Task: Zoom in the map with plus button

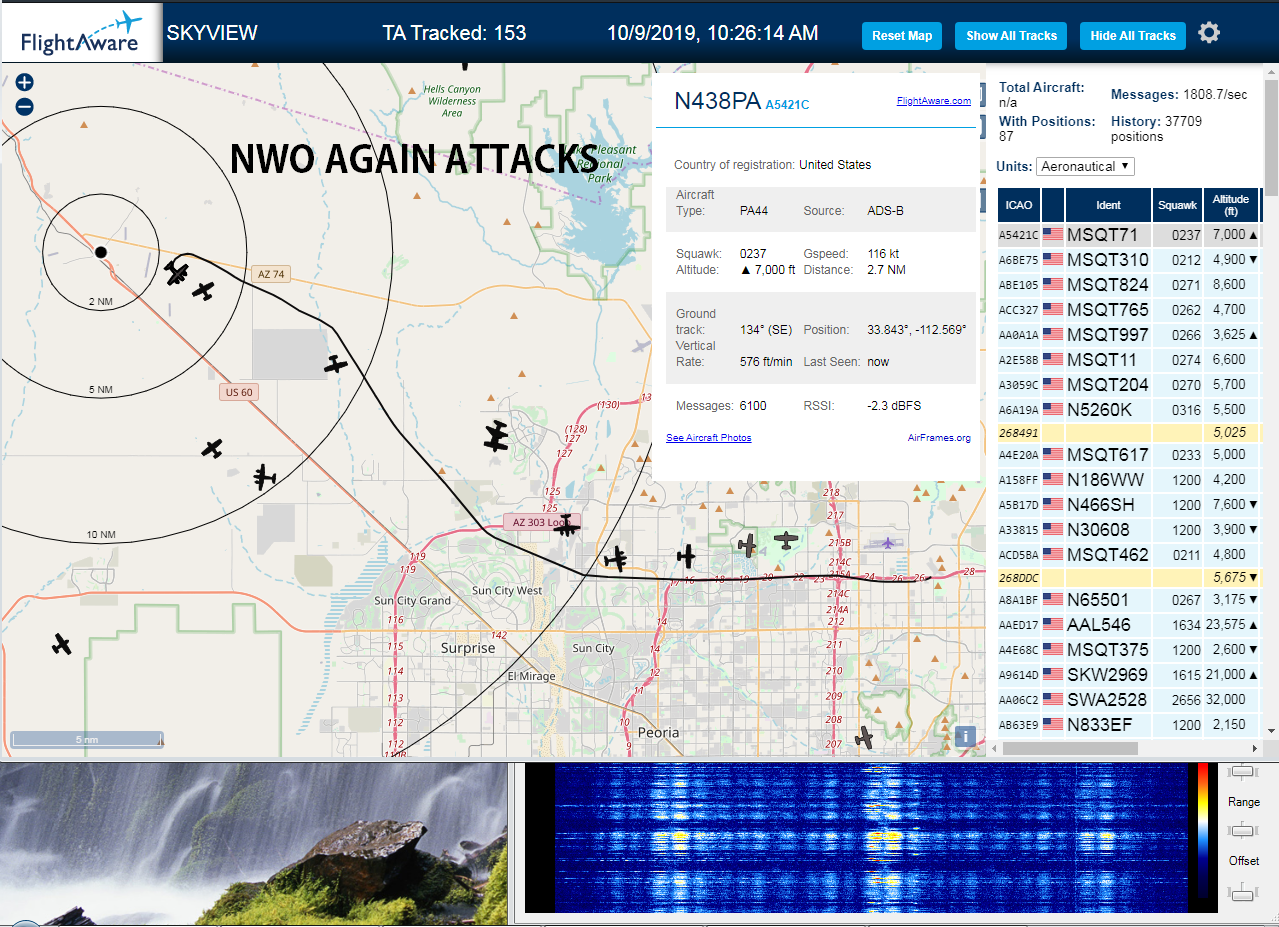Action: 25,83
